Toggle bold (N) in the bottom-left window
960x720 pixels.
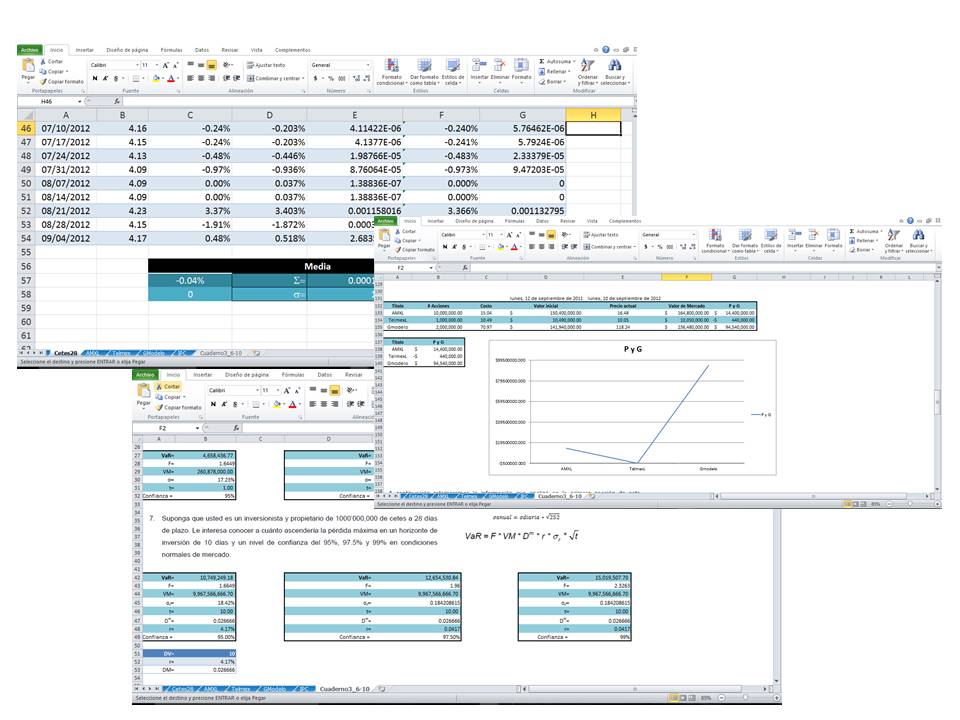click(x=214, y=404)
